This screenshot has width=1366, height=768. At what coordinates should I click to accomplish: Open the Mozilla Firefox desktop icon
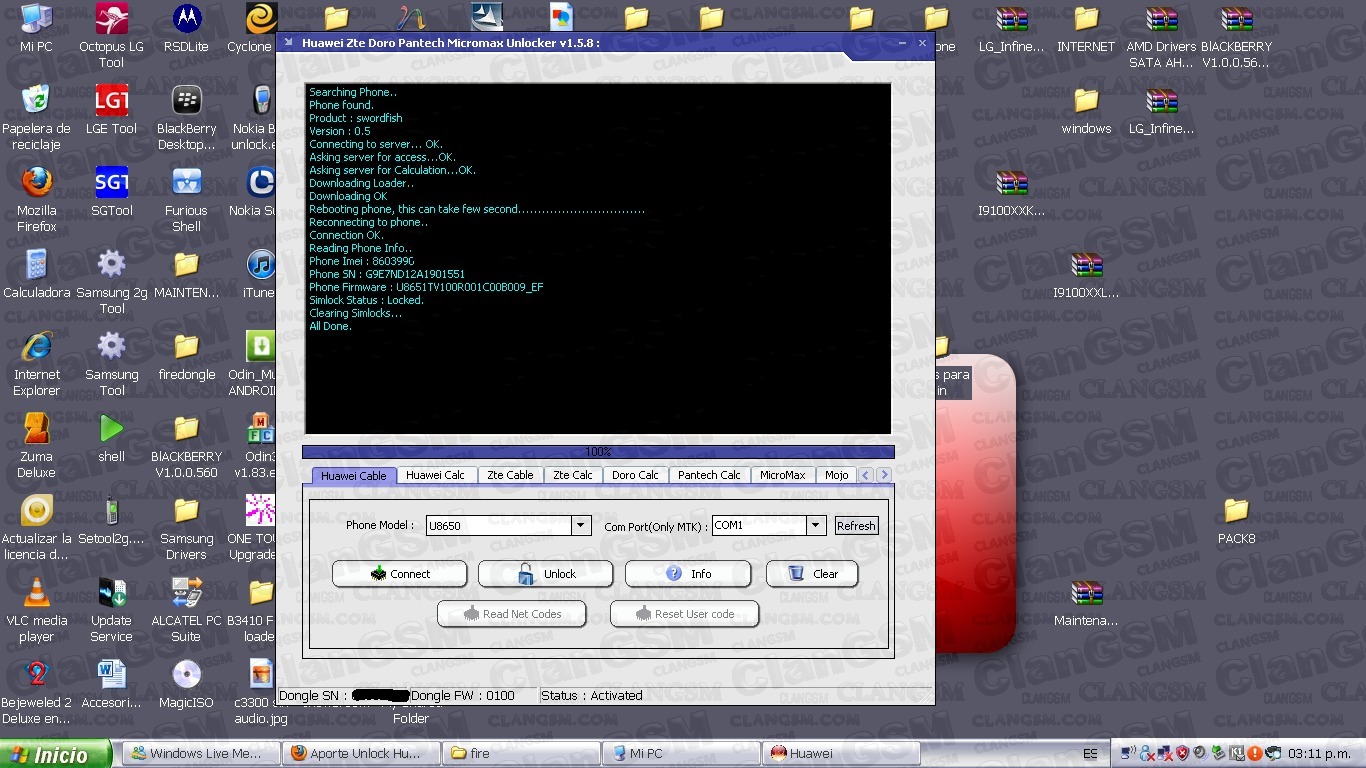coord(36,200)
